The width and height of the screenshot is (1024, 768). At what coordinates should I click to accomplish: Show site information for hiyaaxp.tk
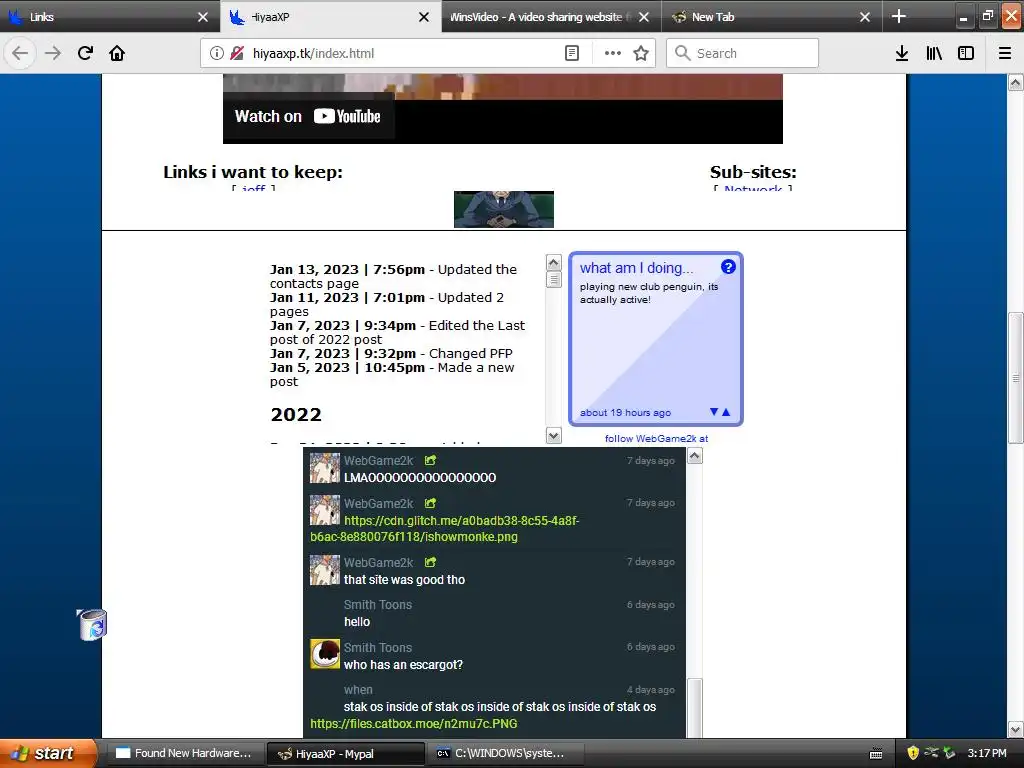[x=216, y=53]
